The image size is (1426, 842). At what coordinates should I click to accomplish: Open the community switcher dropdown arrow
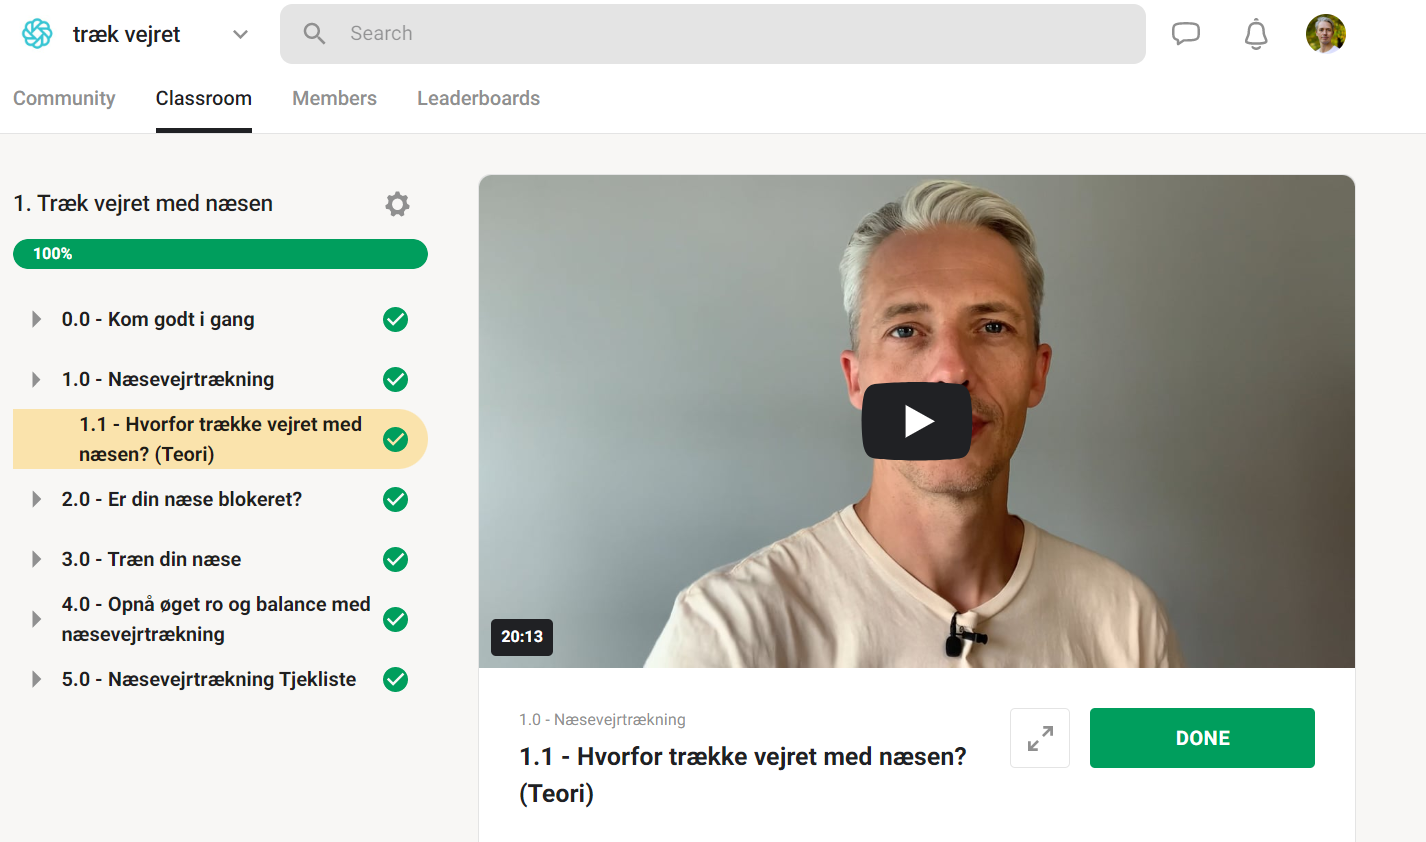[240, 34]
